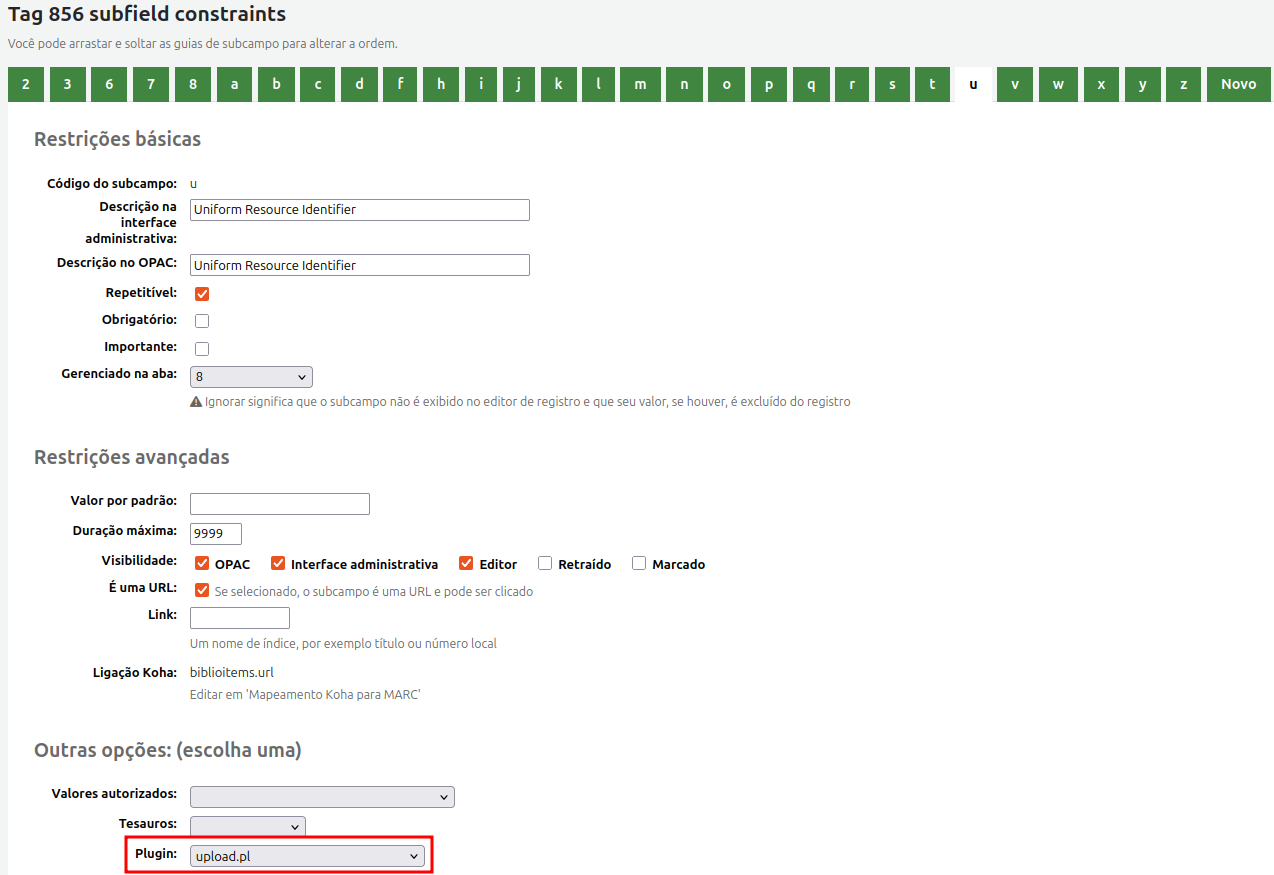Check the Retraído visibility option
The width and height of the screenshot is (1274, 875).
pos(545,563)
